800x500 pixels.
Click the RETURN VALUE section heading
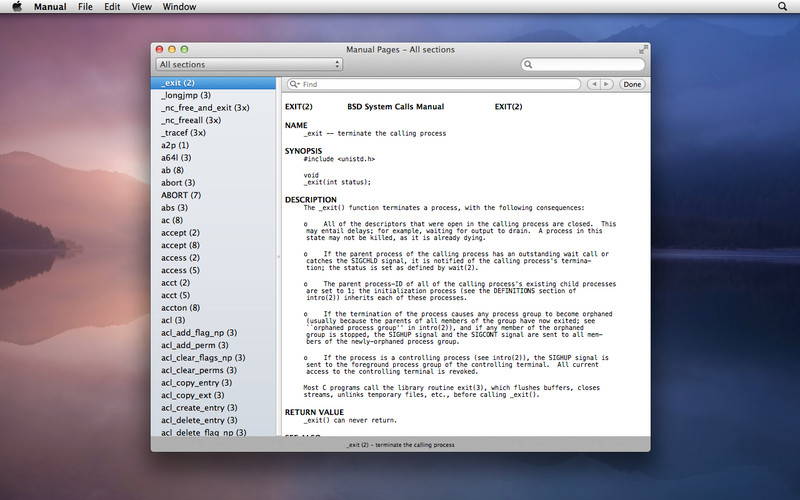pos(314,412)
